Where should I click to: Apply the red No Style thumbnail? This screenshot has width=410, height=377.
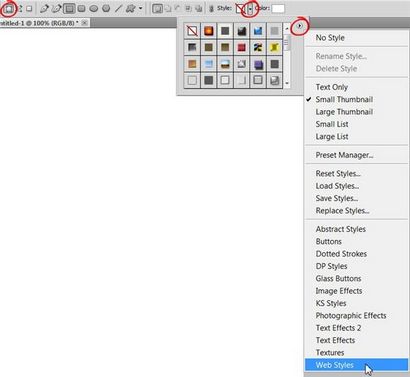192,31
